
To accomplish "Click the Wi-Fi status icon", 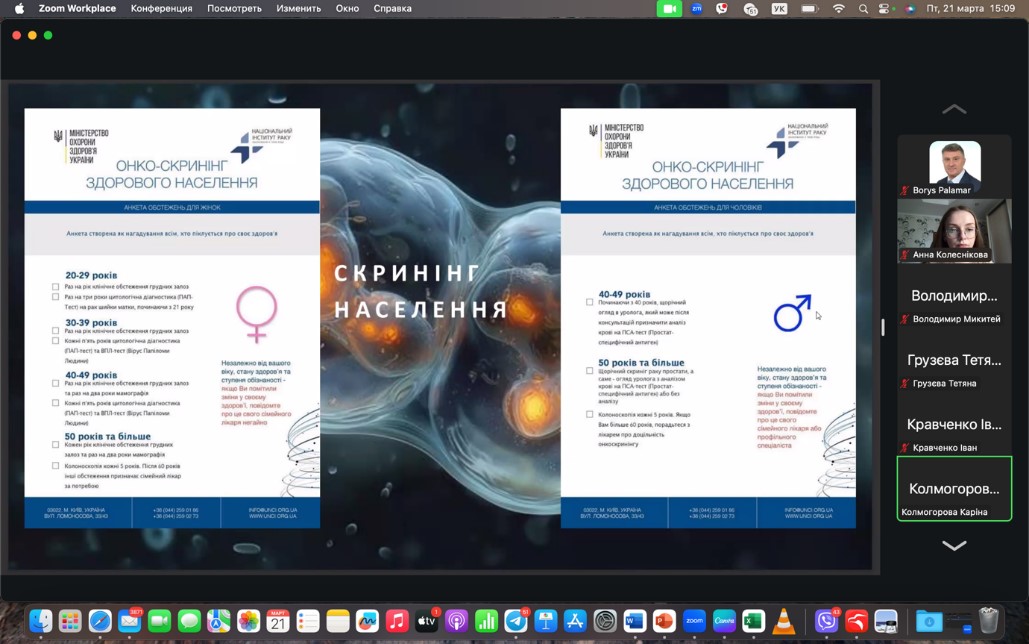I will click(x=839, y=9).
